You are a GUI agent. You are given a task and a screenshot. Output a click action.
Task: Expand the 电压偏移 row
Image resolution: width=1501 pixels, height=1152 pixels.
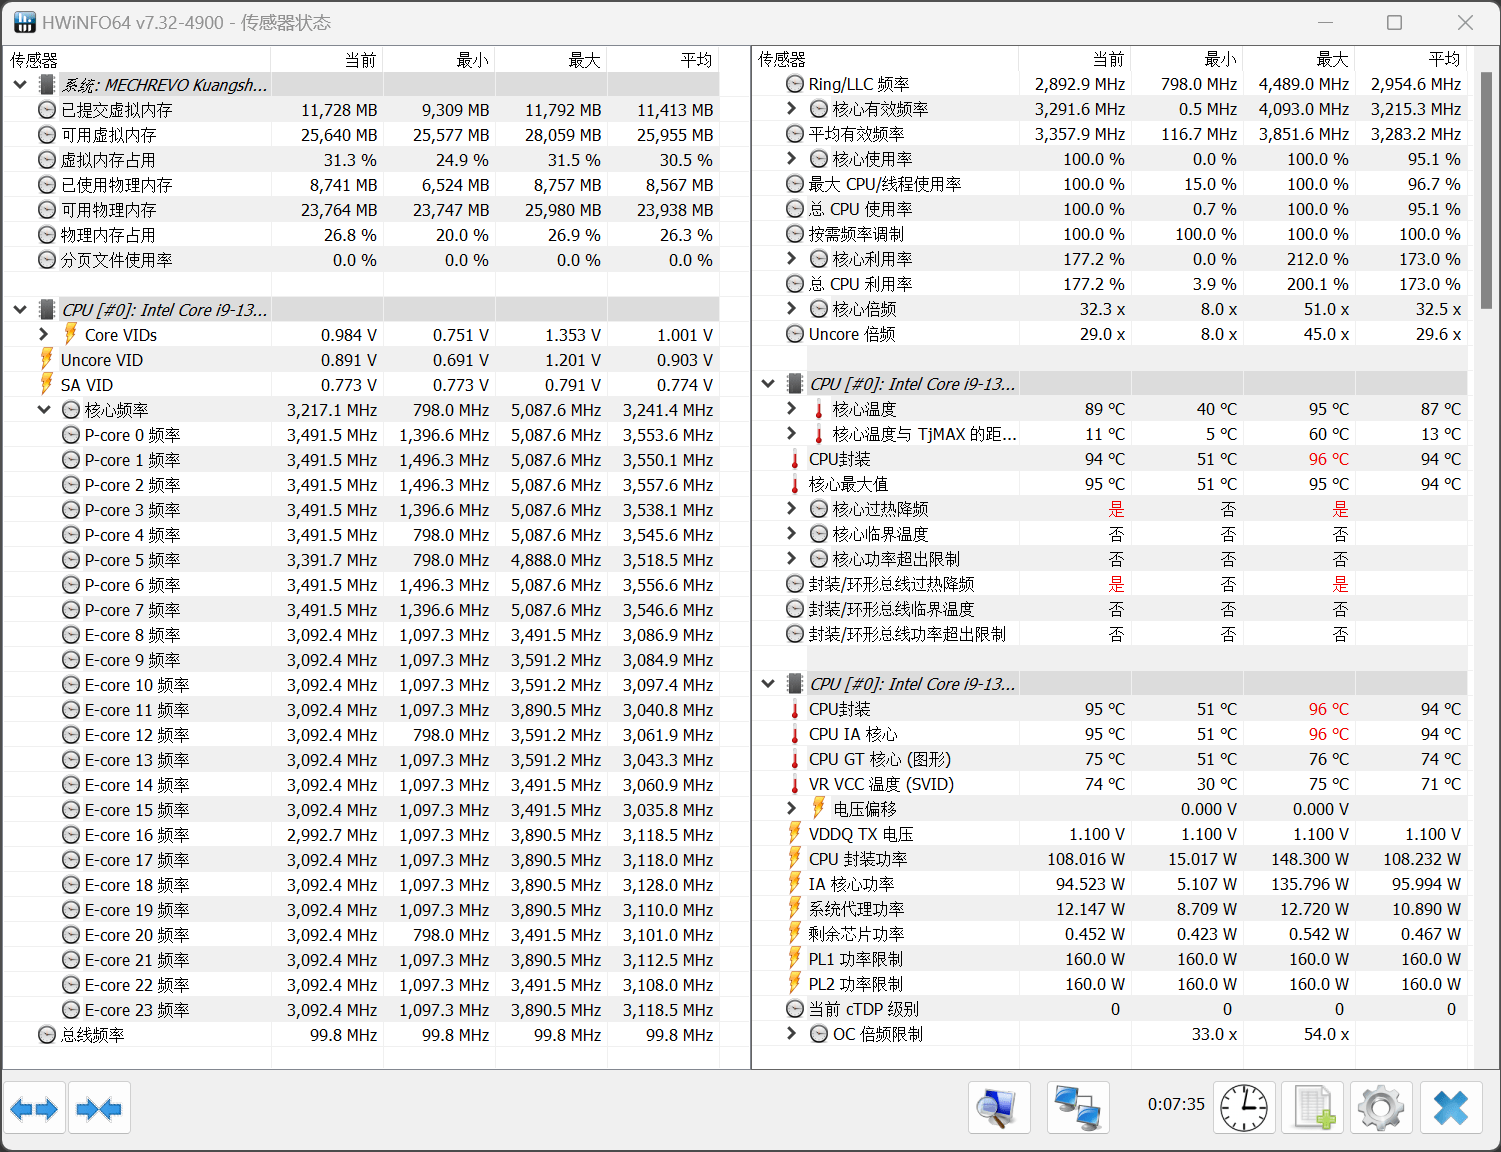792,809
